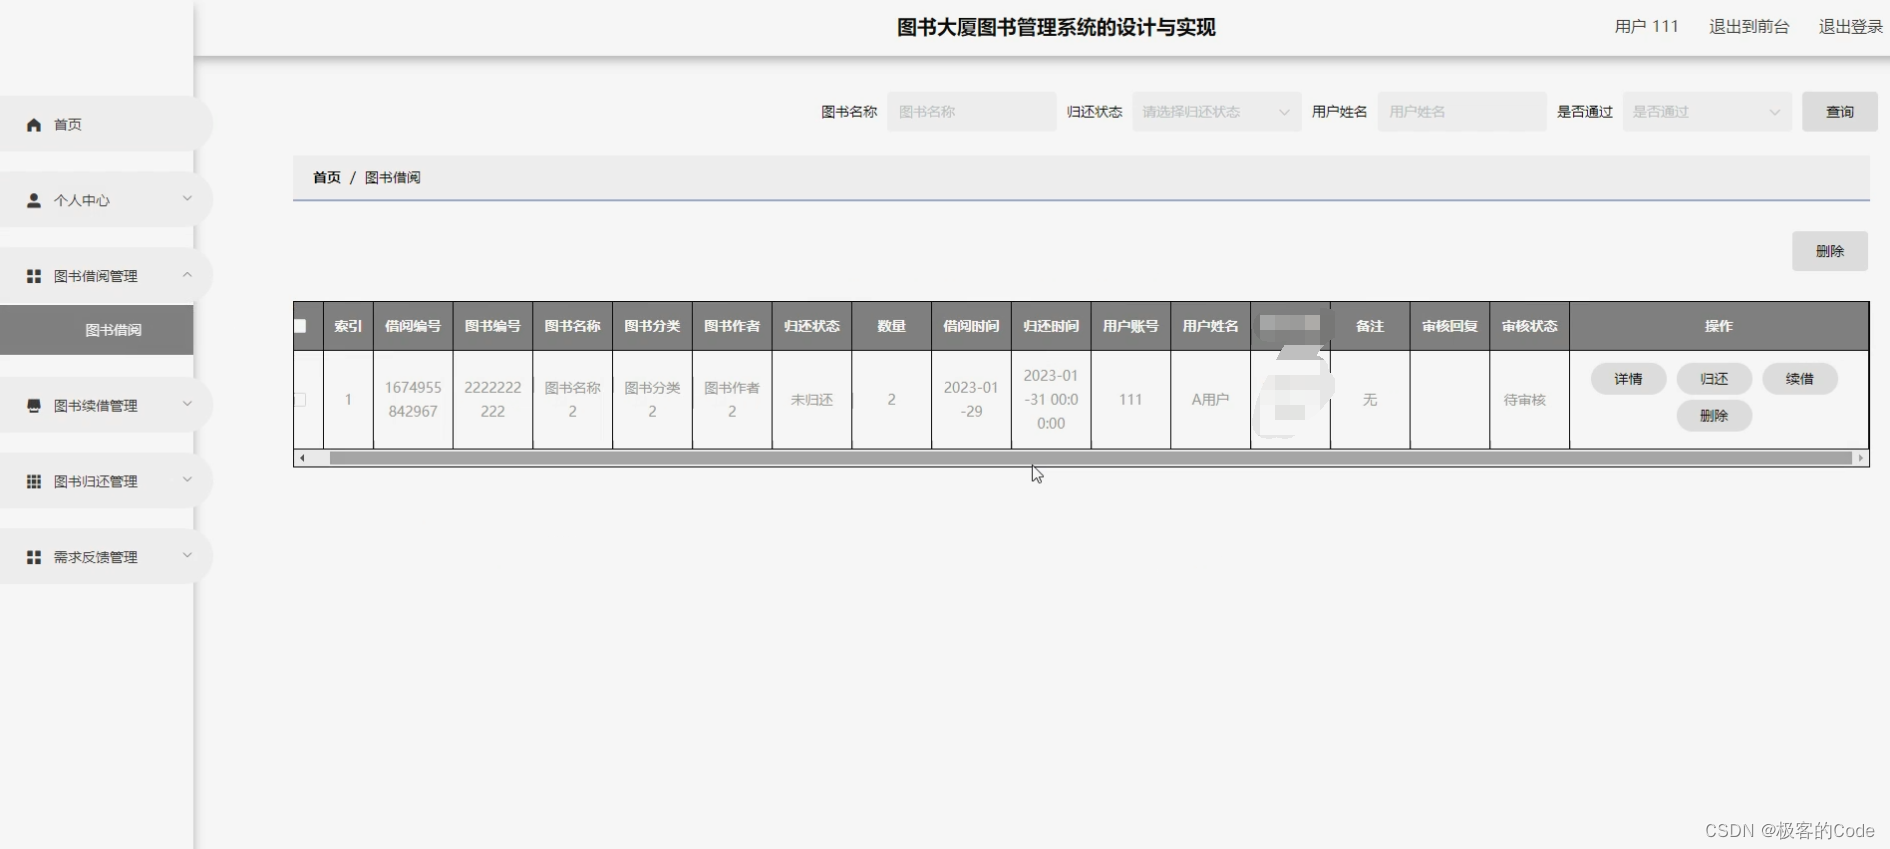Click the 详情 button in row 1
This screenshot has width=1890, height=849.
coord(1628,379)
